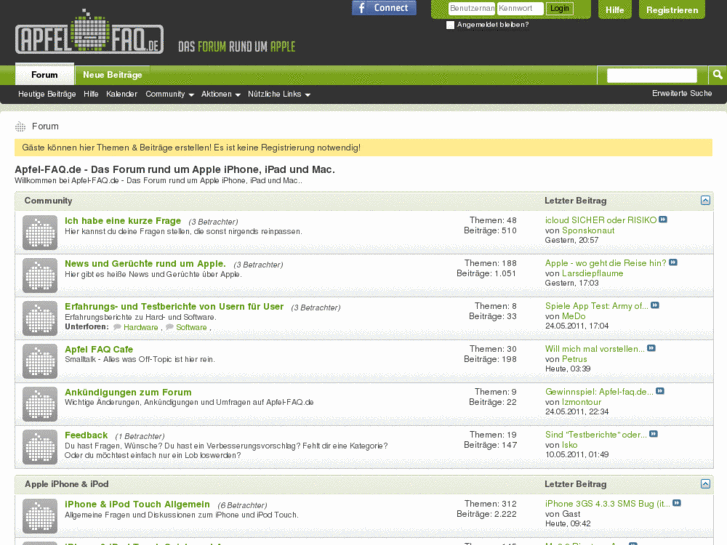
Task: Go to last post icon for Sind Testberichte oder
Action: tap(653, 434)
